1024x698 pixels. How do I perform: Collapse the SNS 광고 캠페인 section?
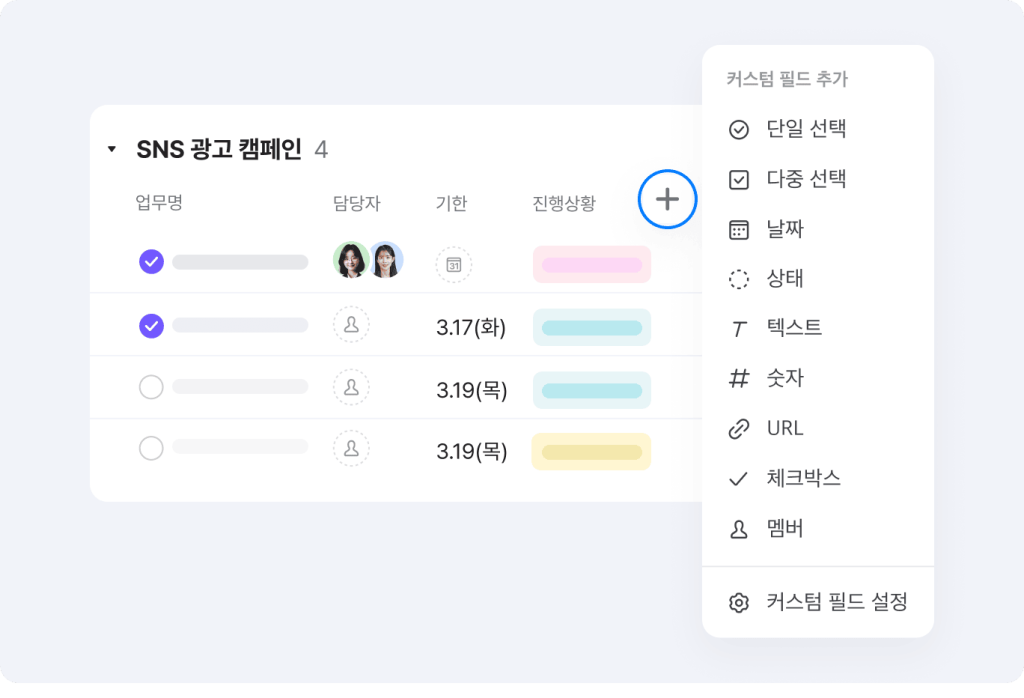click(112, 150)
